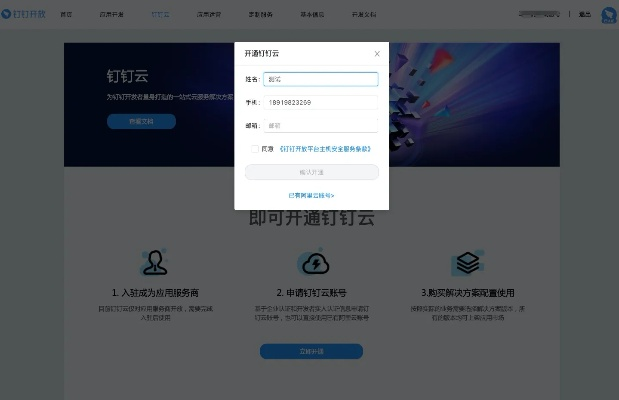
Task: Click the stacked layers icon for 购买解决方案
Action: pyautogui.click(x=467, y=263)
